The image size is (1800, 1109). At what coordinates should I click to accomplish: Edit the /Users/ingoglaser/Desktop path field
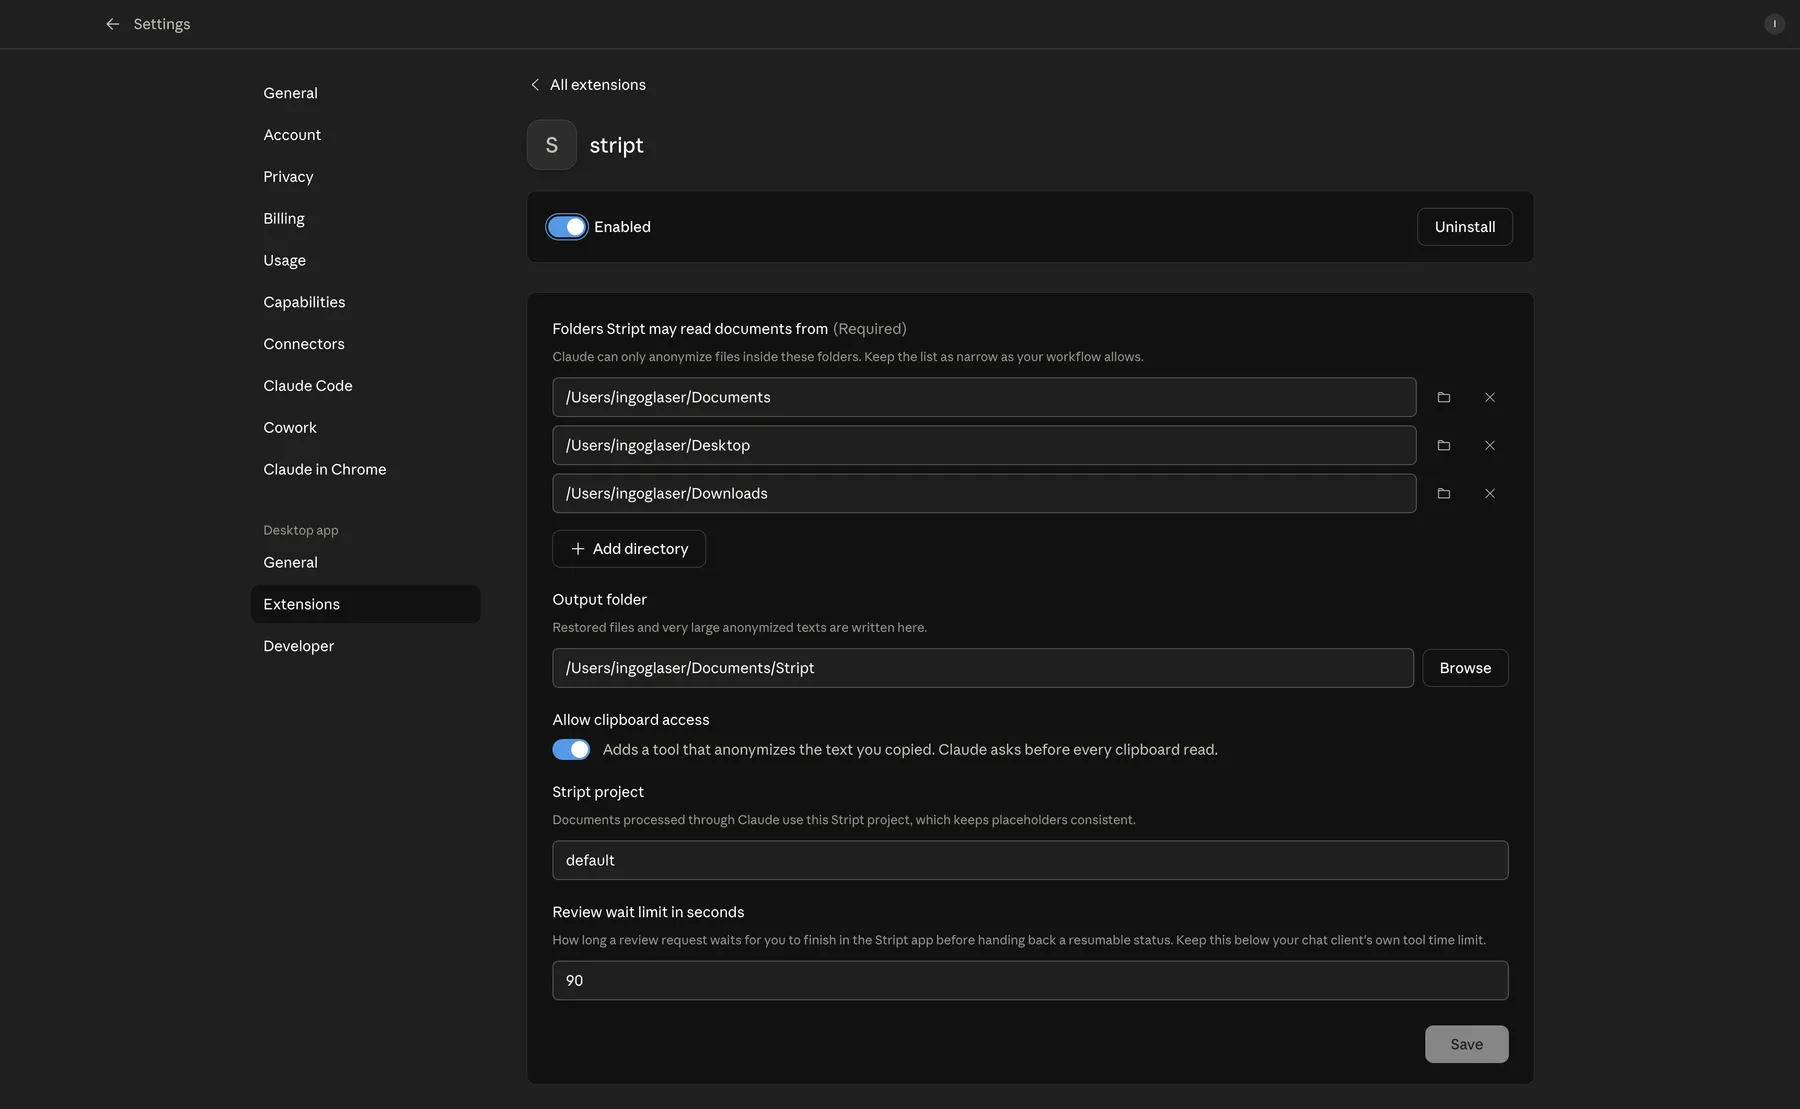pos(984,445)
